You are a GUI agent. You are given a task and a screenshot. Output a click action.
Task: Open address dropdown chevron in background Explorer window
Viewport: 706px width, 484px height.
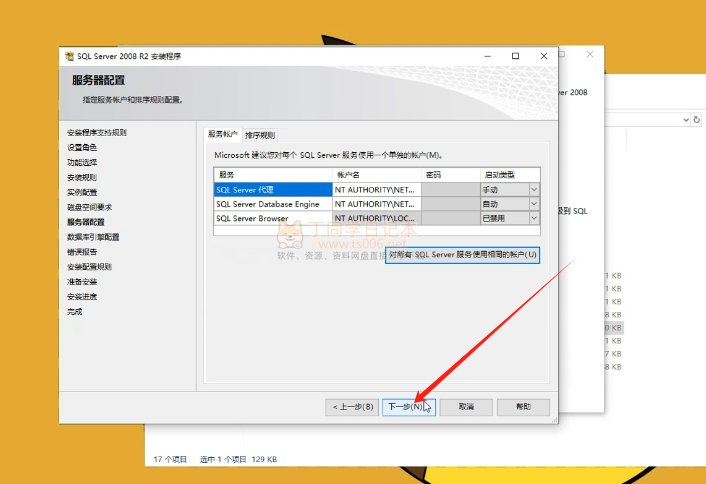click(686, 120)
